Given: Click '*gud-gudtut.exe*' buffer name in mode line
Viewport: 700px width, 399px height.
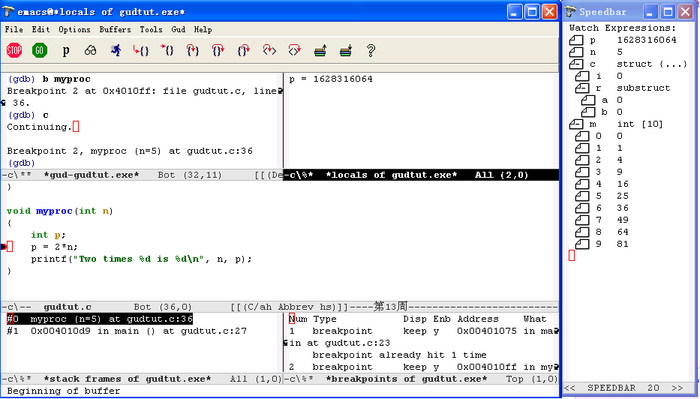Looking at the screenshot, I should point(92,175).
